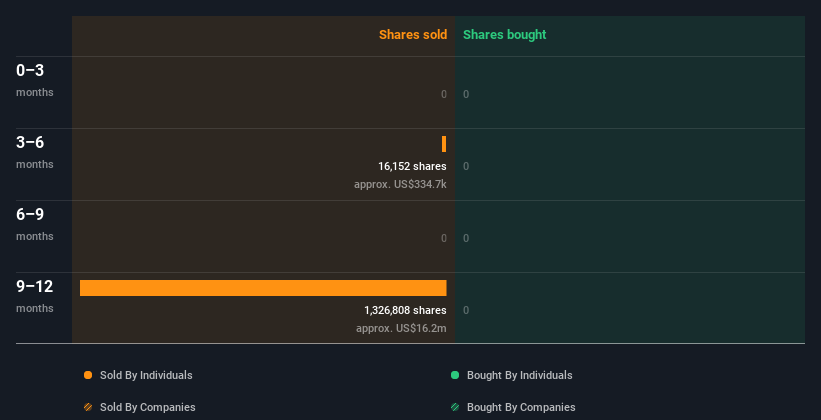Click the approx. US$16.2m amount
The height and width of the screenshot is (420, 821).
tap(401, 328)
